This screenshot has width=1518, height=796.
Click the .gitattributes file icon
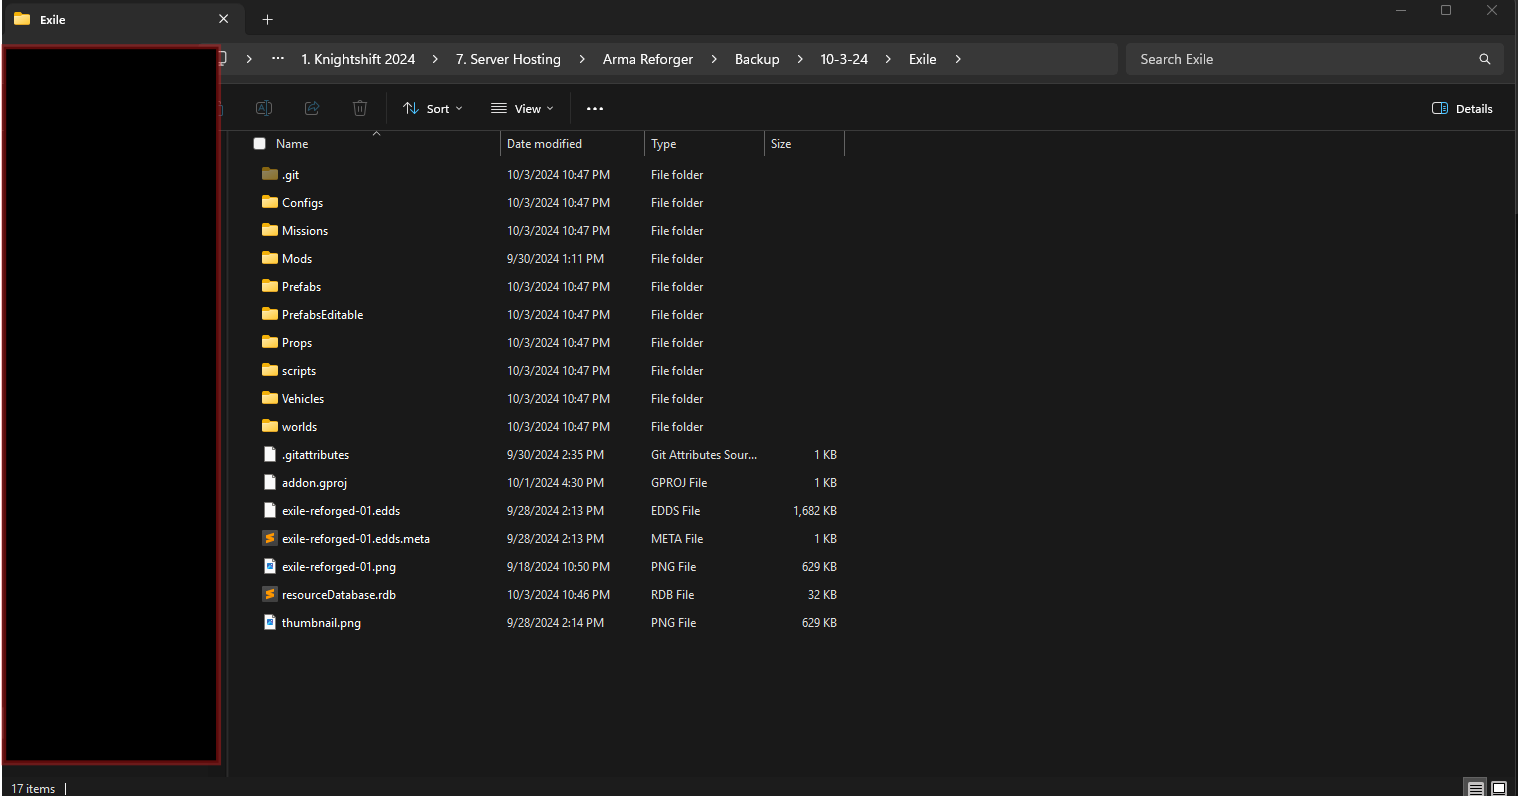coord(269,454)
